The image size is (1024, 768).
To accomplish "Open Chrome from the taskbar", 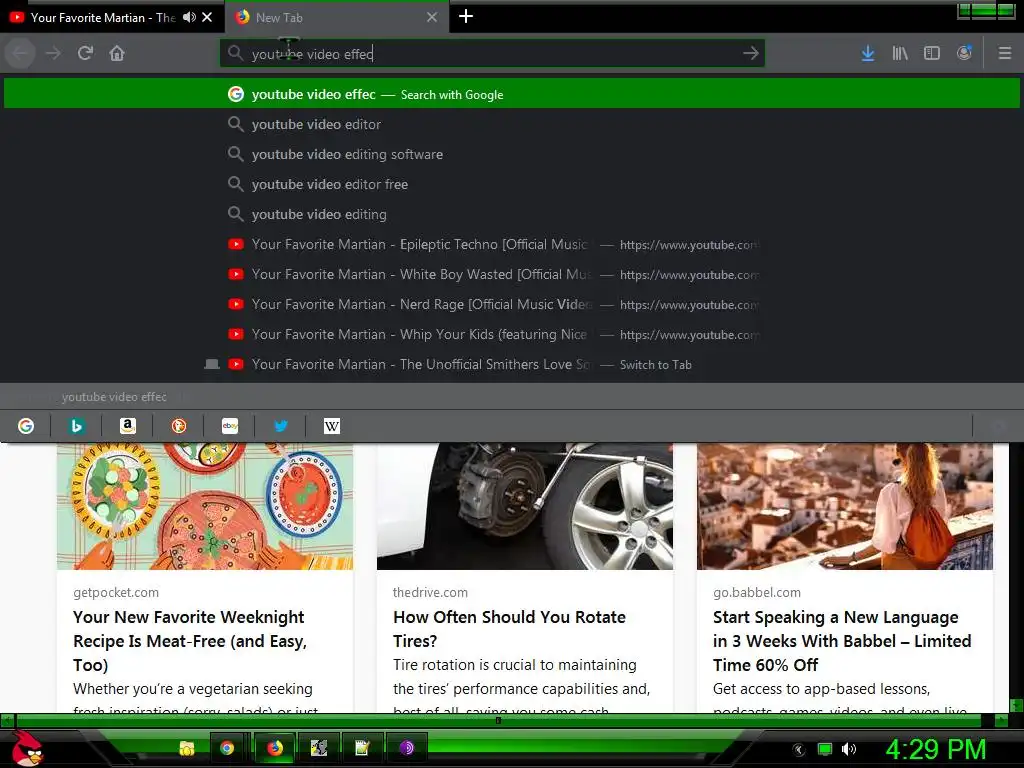I will (x=227, y=748).
